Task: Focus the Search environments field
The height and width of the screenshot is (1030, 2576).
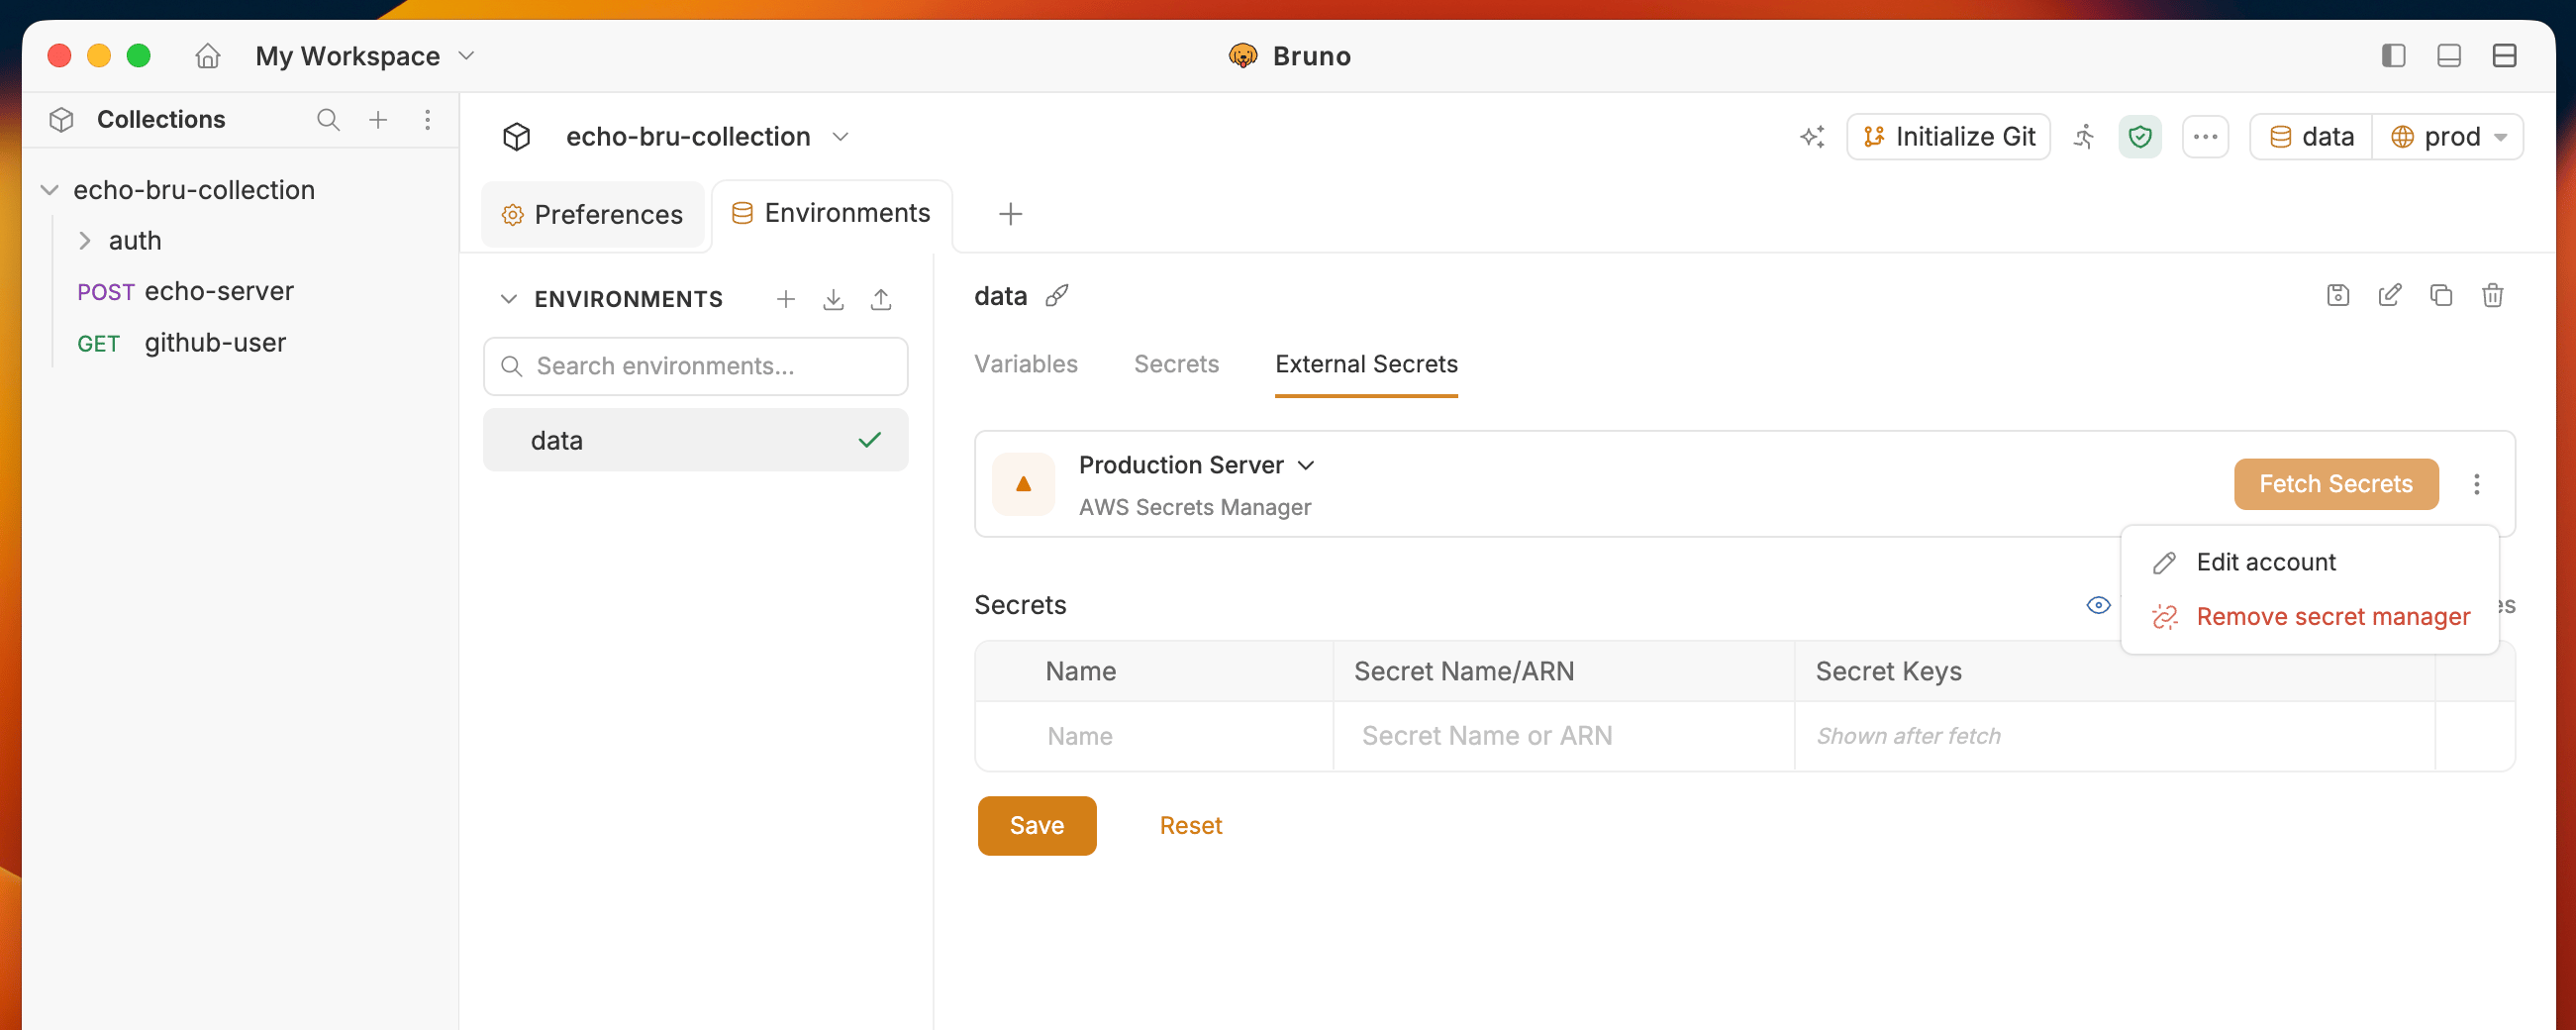Action: [696, 366]
